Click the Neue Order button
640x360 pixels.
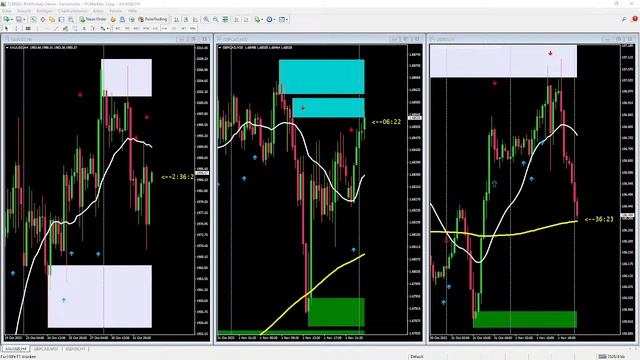tap(93, 19)
